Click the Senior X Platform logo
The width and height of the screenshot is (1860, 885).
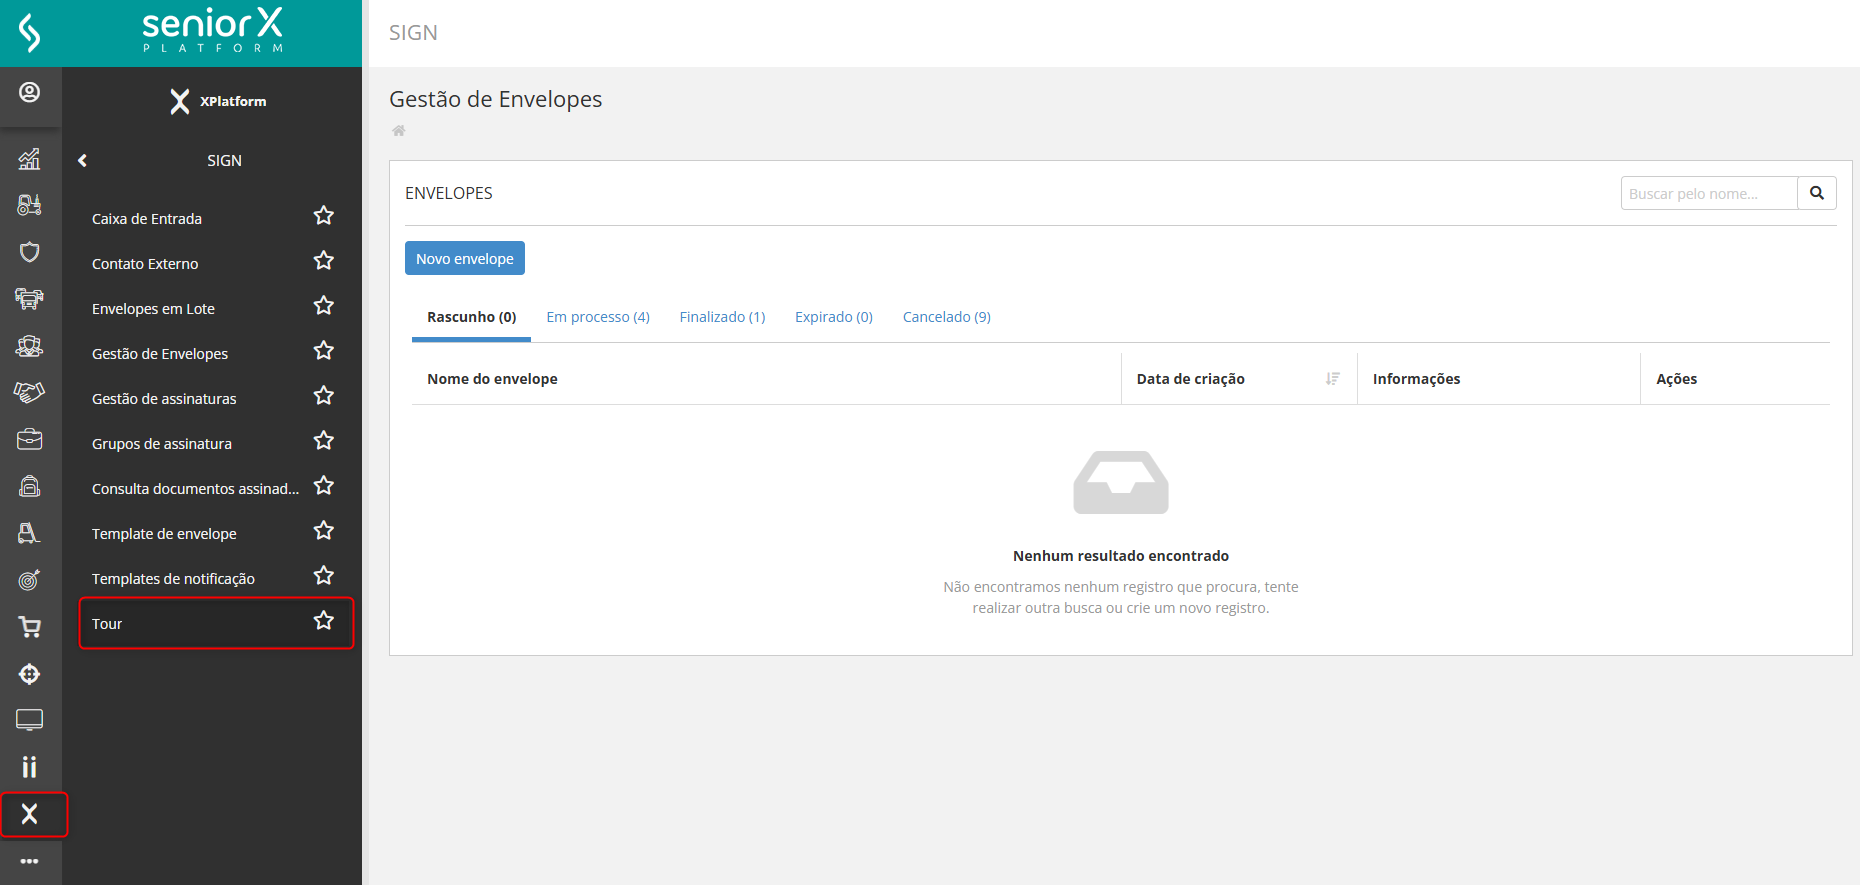click(212, 30)
